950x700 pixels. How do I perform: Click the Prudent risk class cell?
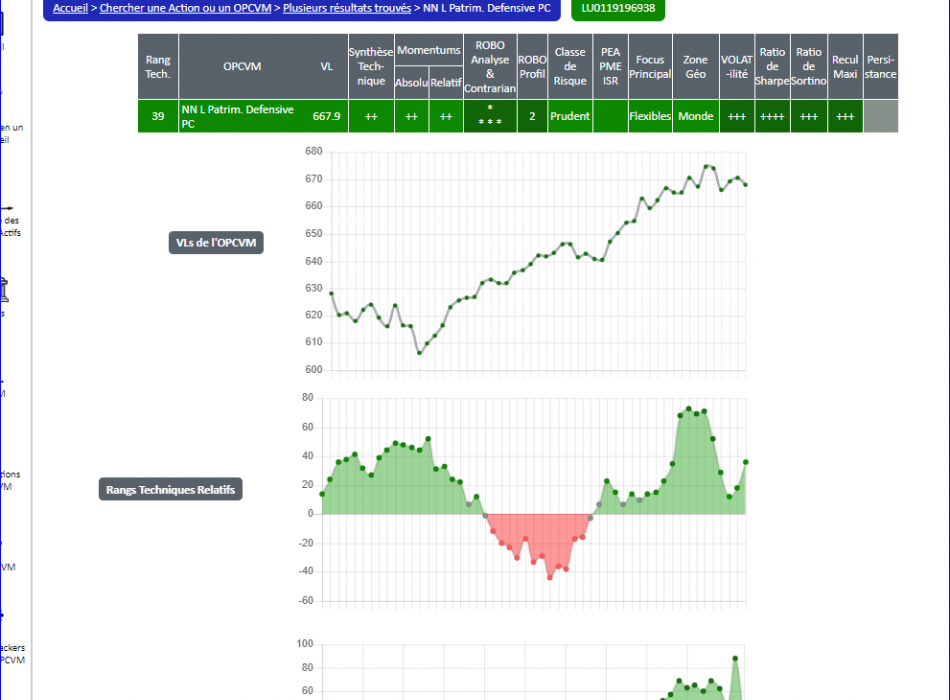point(570,116)
